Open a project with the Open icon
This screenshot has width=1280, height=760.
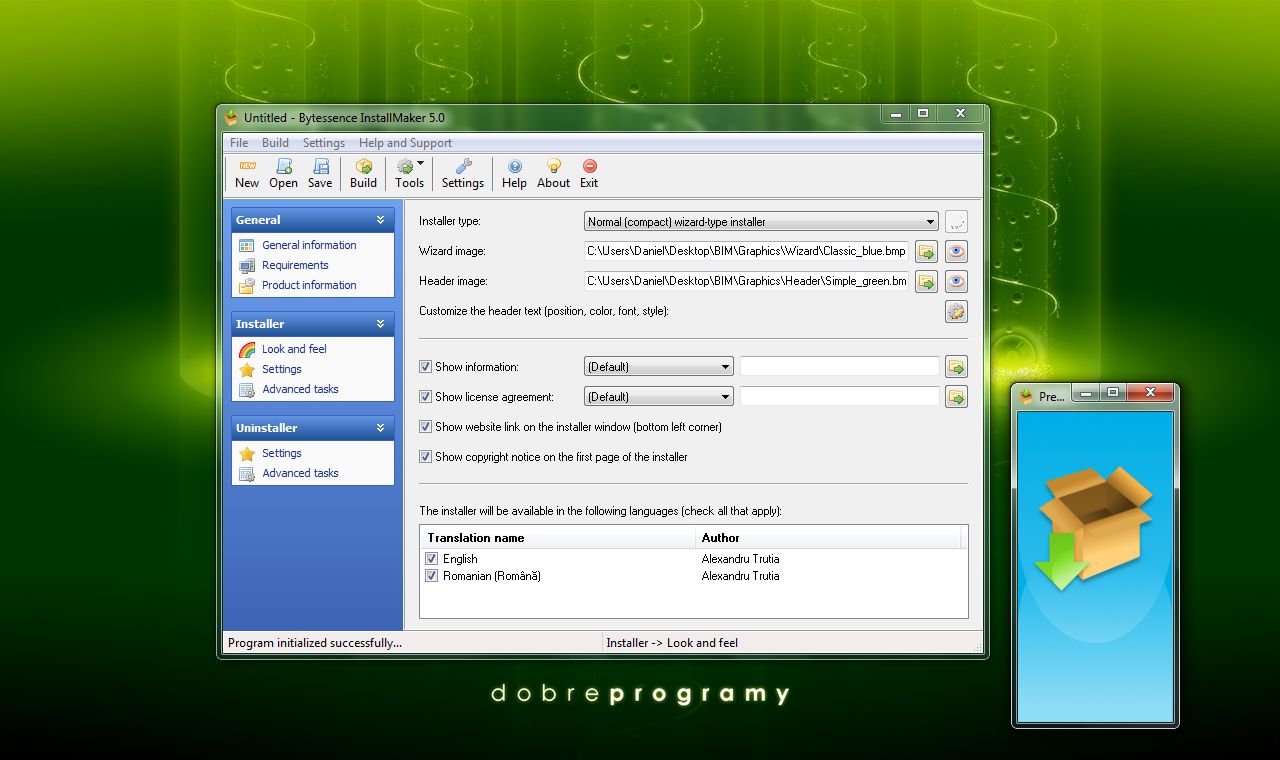(x=284, y=166)
